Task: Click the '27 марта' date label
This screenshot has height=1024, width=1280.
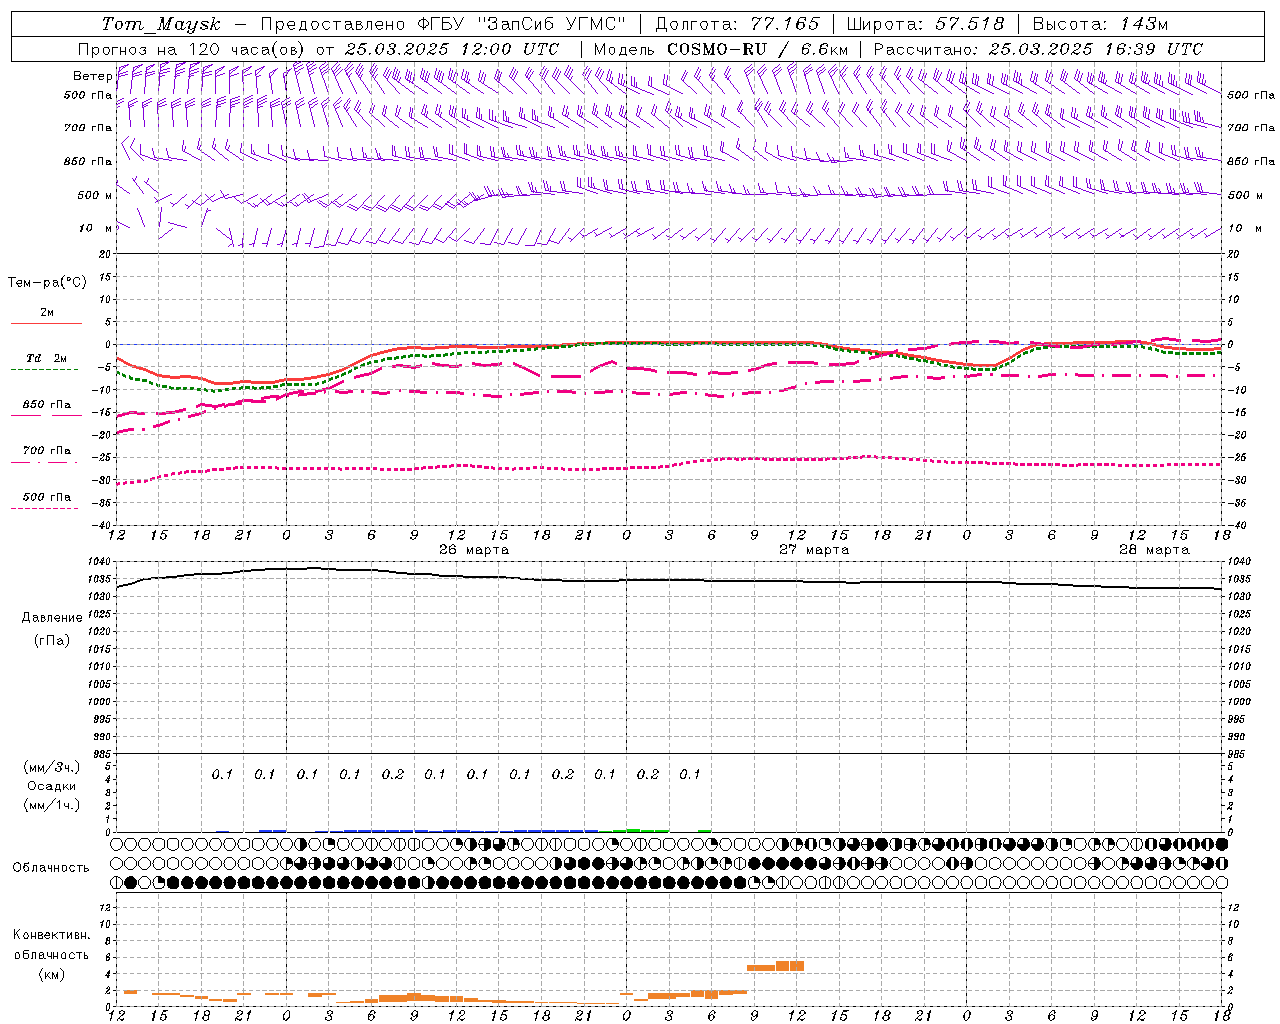Action: coord(814,550)
